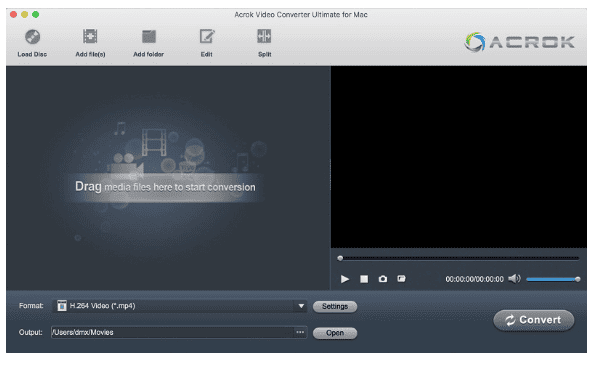Open the snapshot folder icon next to the camera
The height and width of the screenshot is (367, 592).
pyautogui.click(x=401, y=279)
